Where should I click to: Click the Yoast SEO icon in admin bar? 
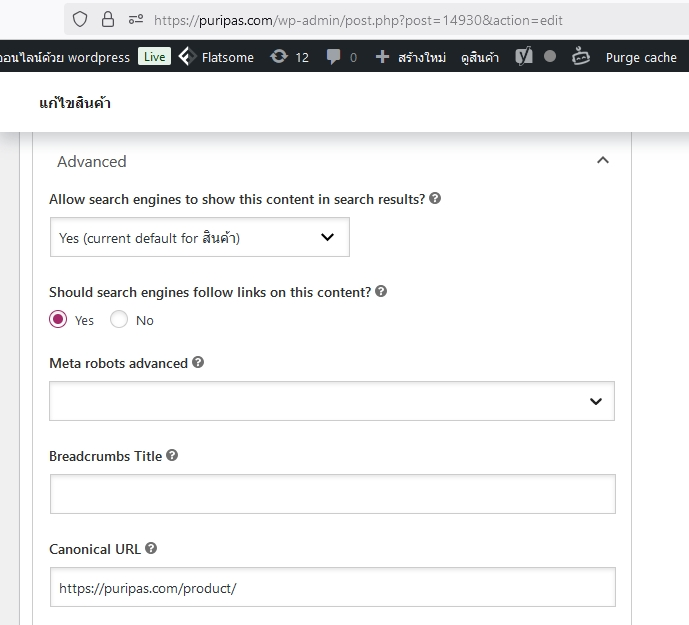(x=524, y=57)
